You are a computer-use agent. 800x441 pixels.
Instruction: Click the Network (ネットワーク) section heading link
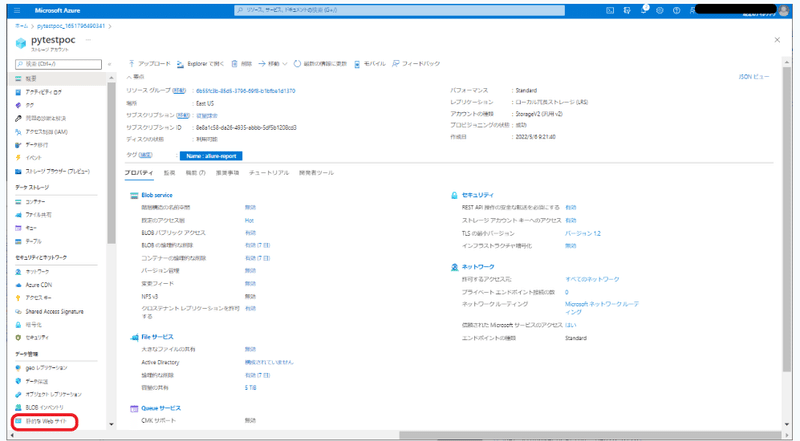(478, 267)
